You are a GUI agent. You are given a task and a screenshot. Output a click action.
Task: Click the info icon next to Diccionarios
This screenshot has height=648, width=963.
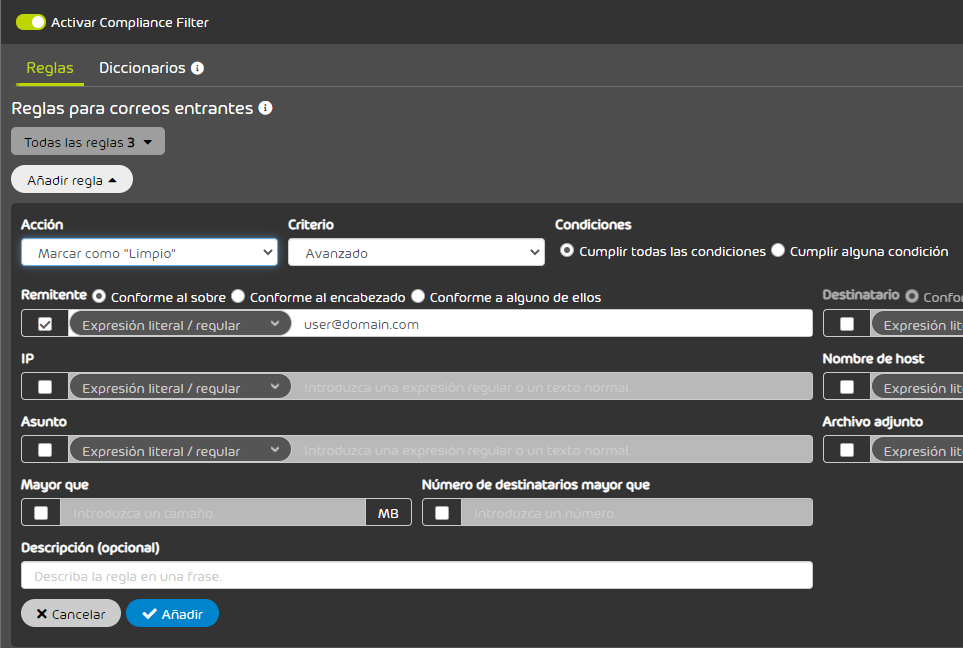tap(197, 68)
